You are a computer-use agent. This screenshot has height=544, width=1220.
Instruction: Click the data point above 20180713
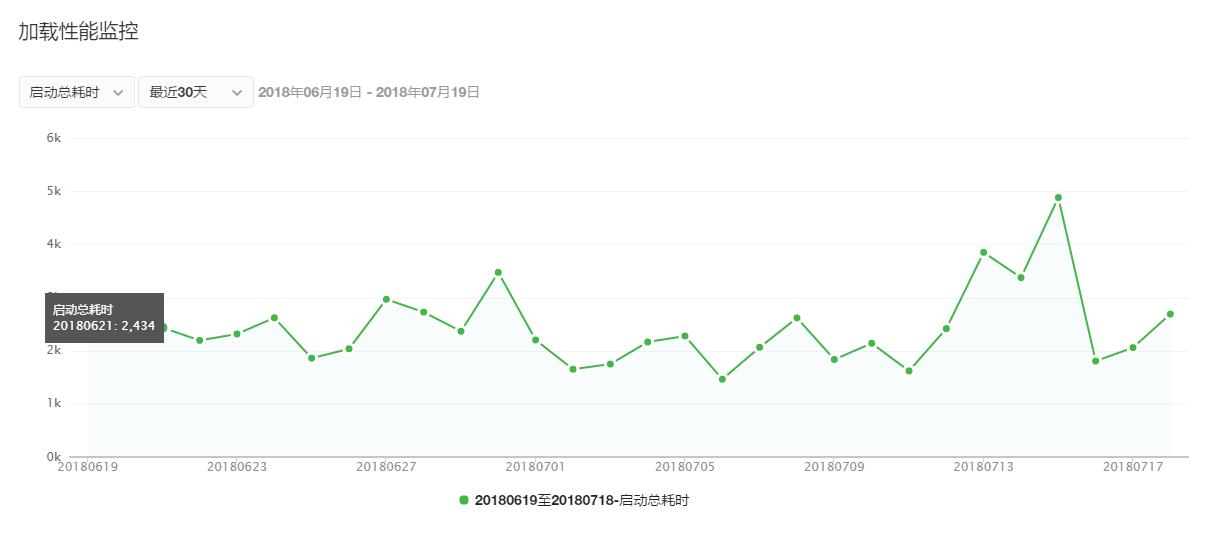(x=983, y=252)
